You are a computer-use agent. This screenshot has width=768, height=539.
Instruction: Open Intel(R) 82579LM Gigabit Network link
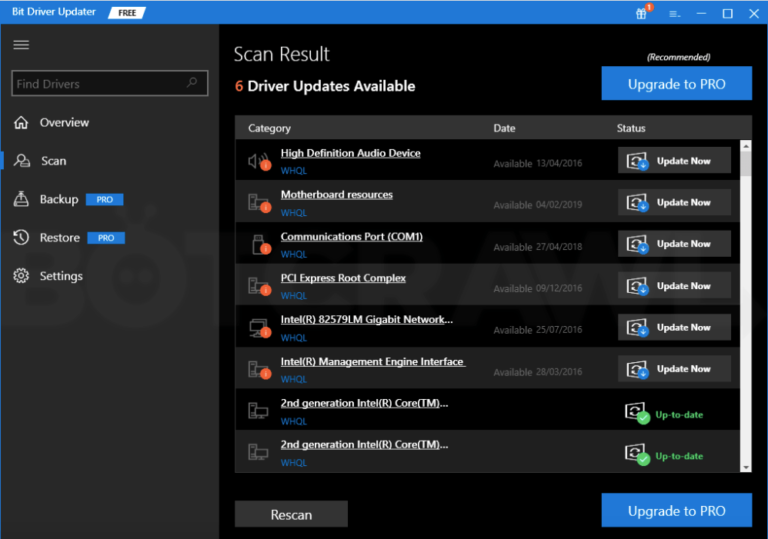(366, 319)
